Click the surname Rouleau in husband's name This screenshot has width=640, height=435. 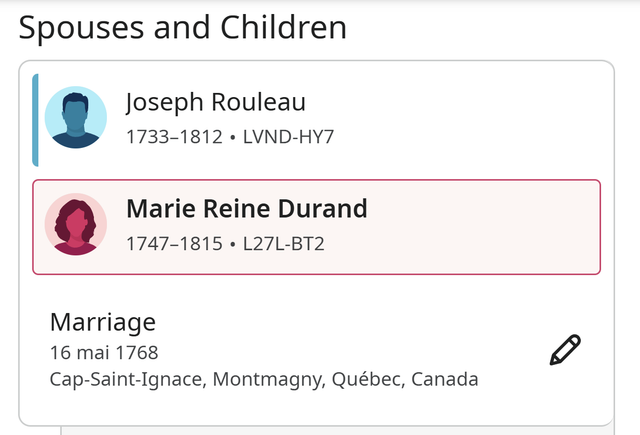[x=258, y=102]
